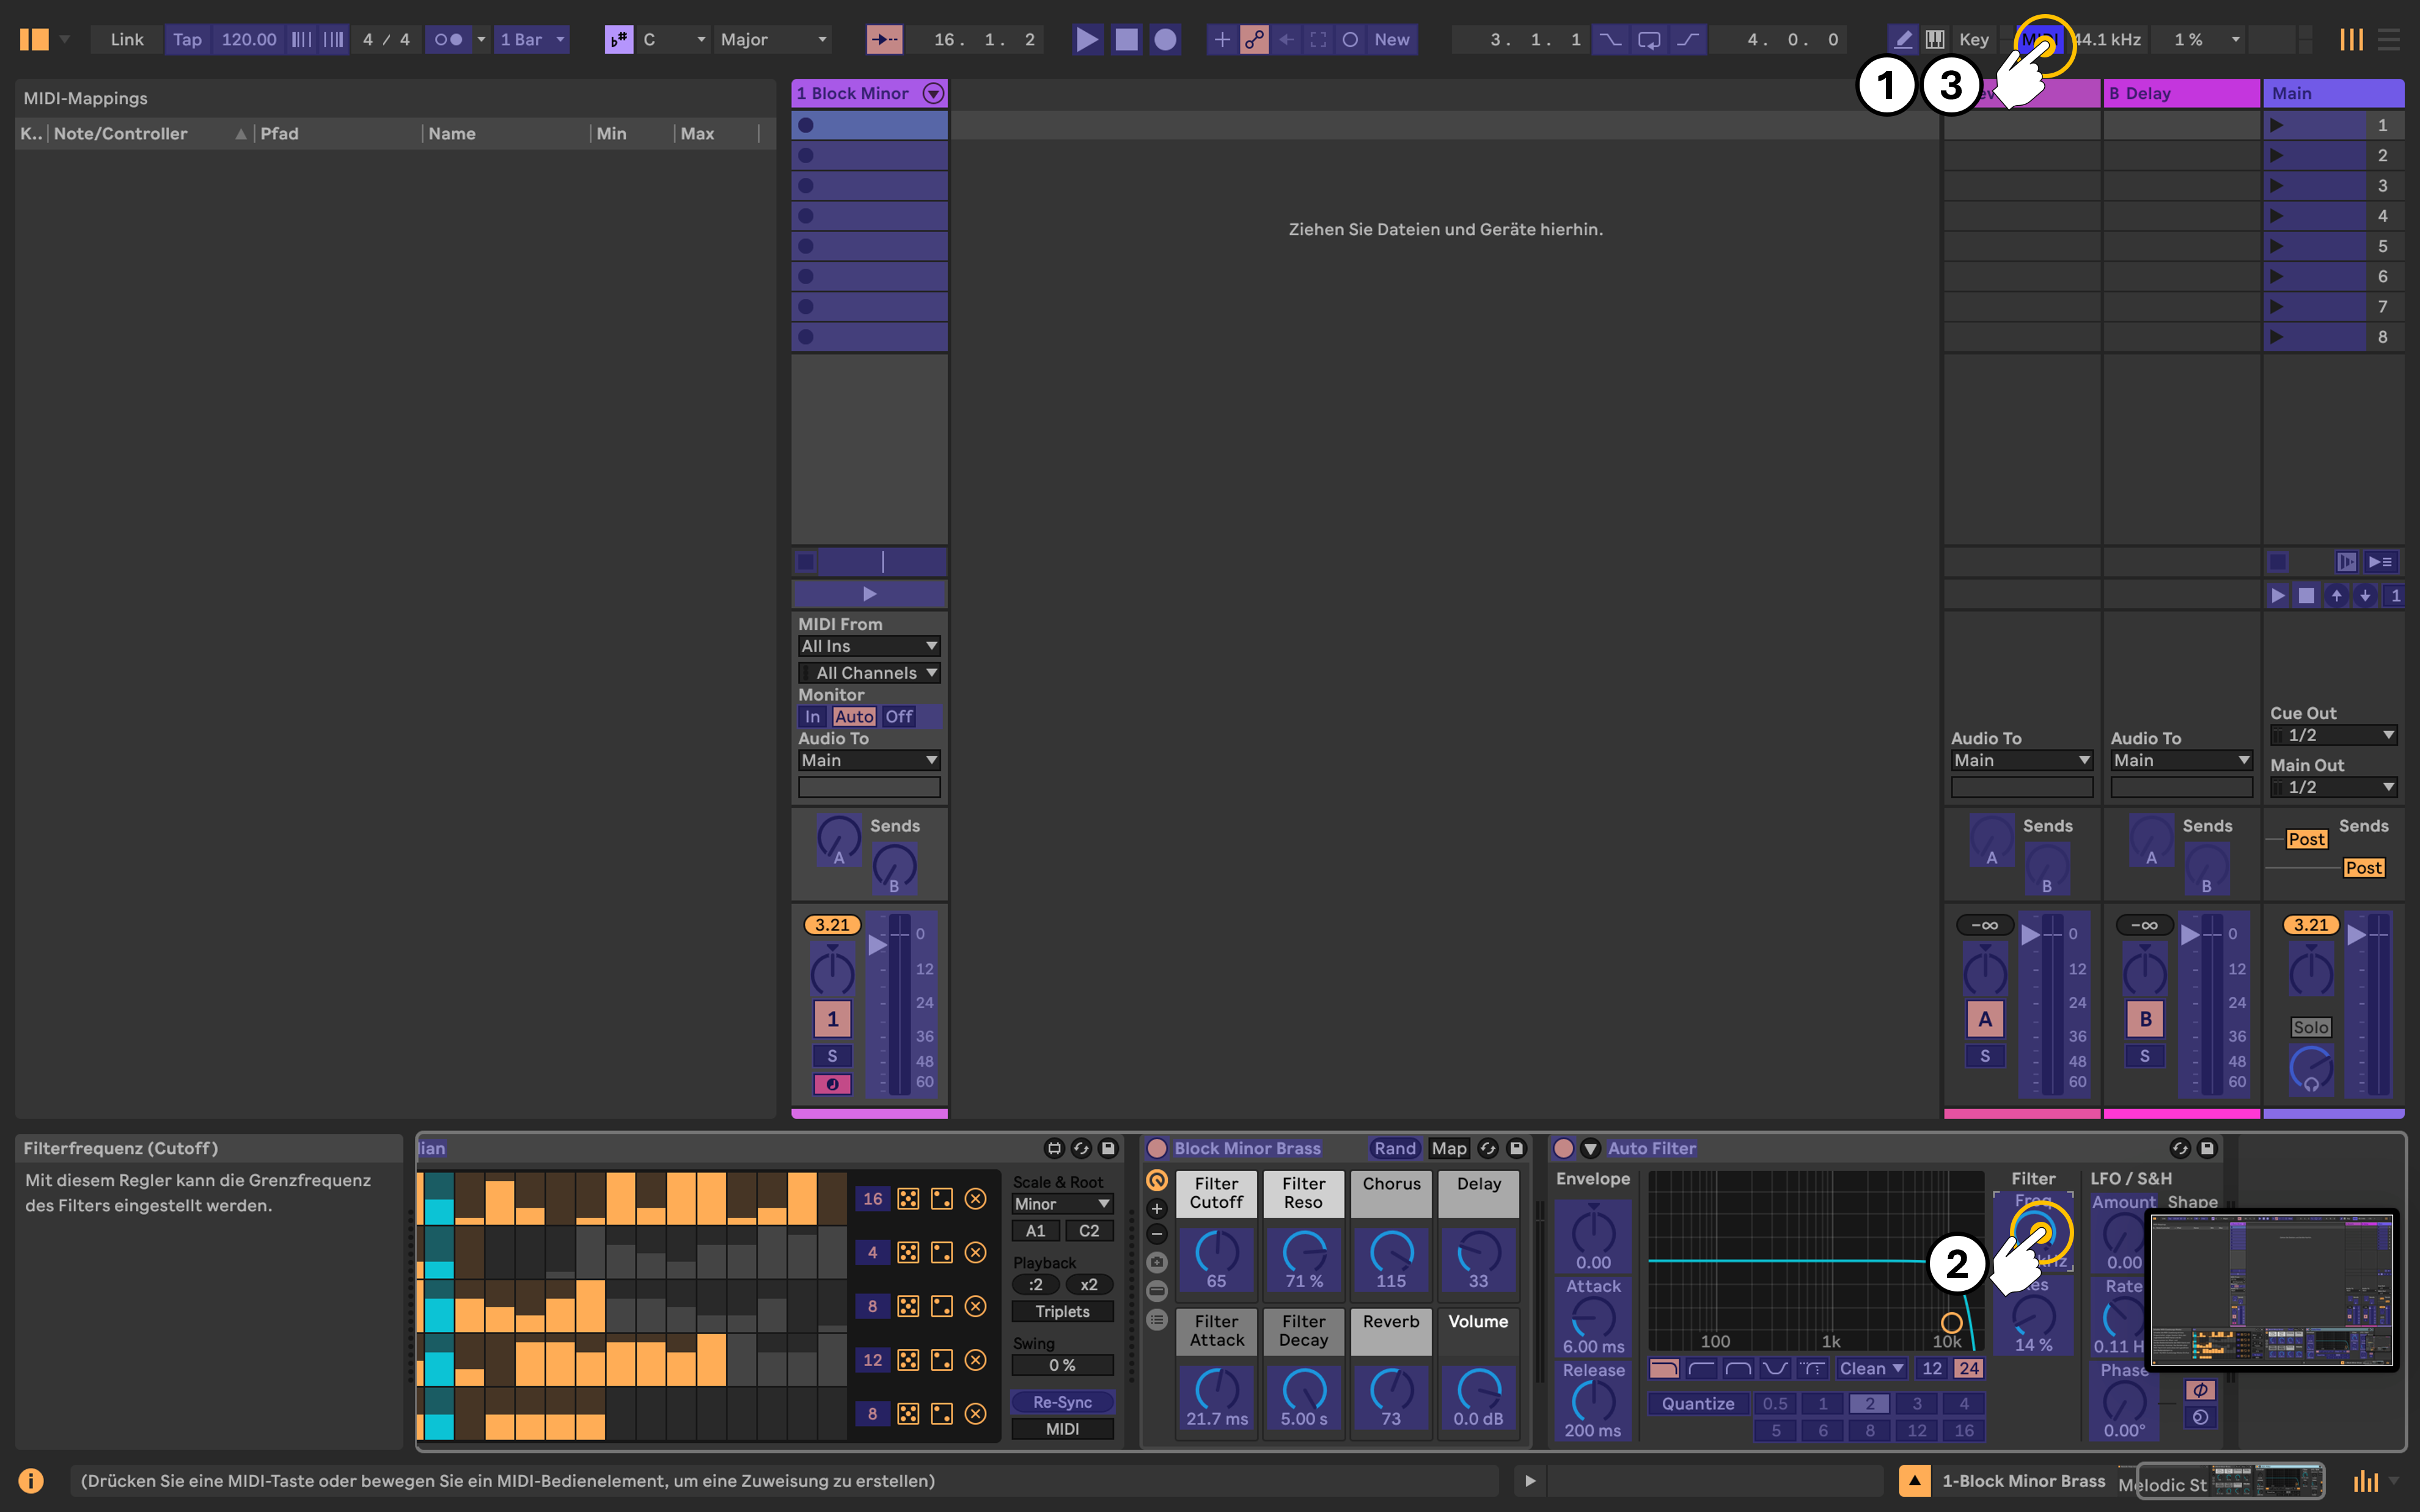Image resolution: width=2420 pixels, height=1512 pixels.
Task: Toggle the Computer MIDI Keyboard icon
Action: 1935,40
